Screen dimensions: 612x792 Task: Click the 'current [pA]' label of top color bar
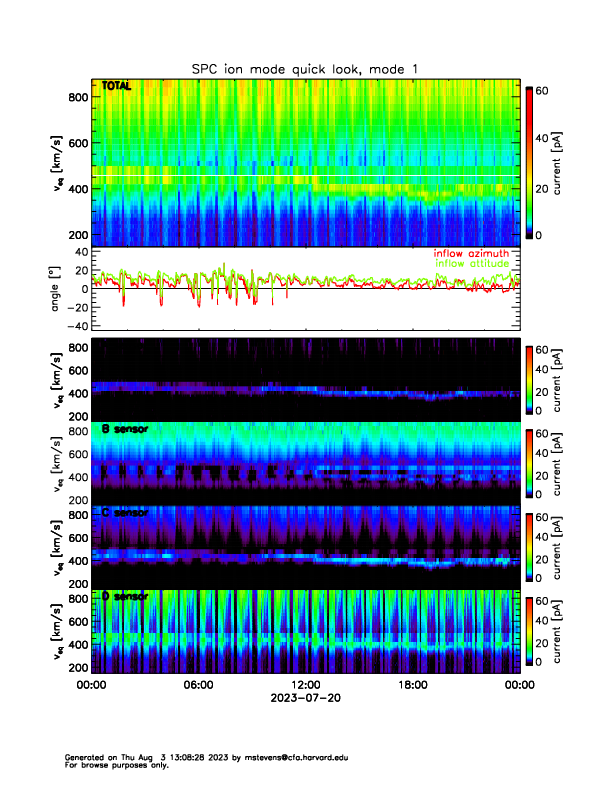click(569, 160)
